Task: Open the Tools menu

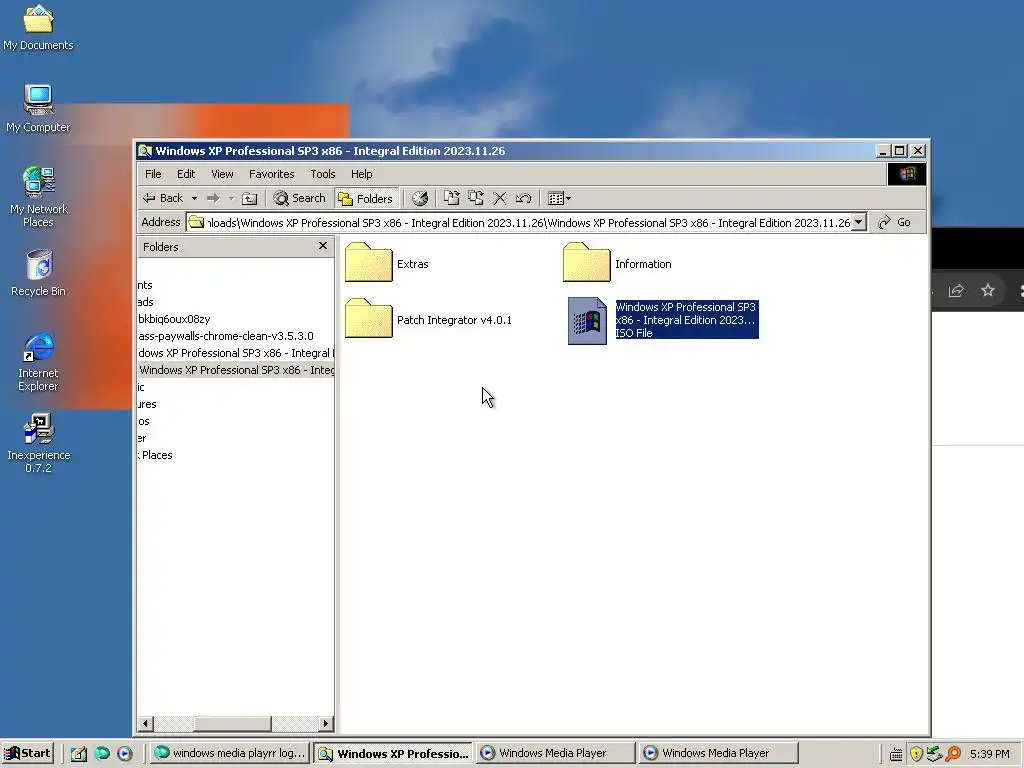Action: click(x=323, y=174)
